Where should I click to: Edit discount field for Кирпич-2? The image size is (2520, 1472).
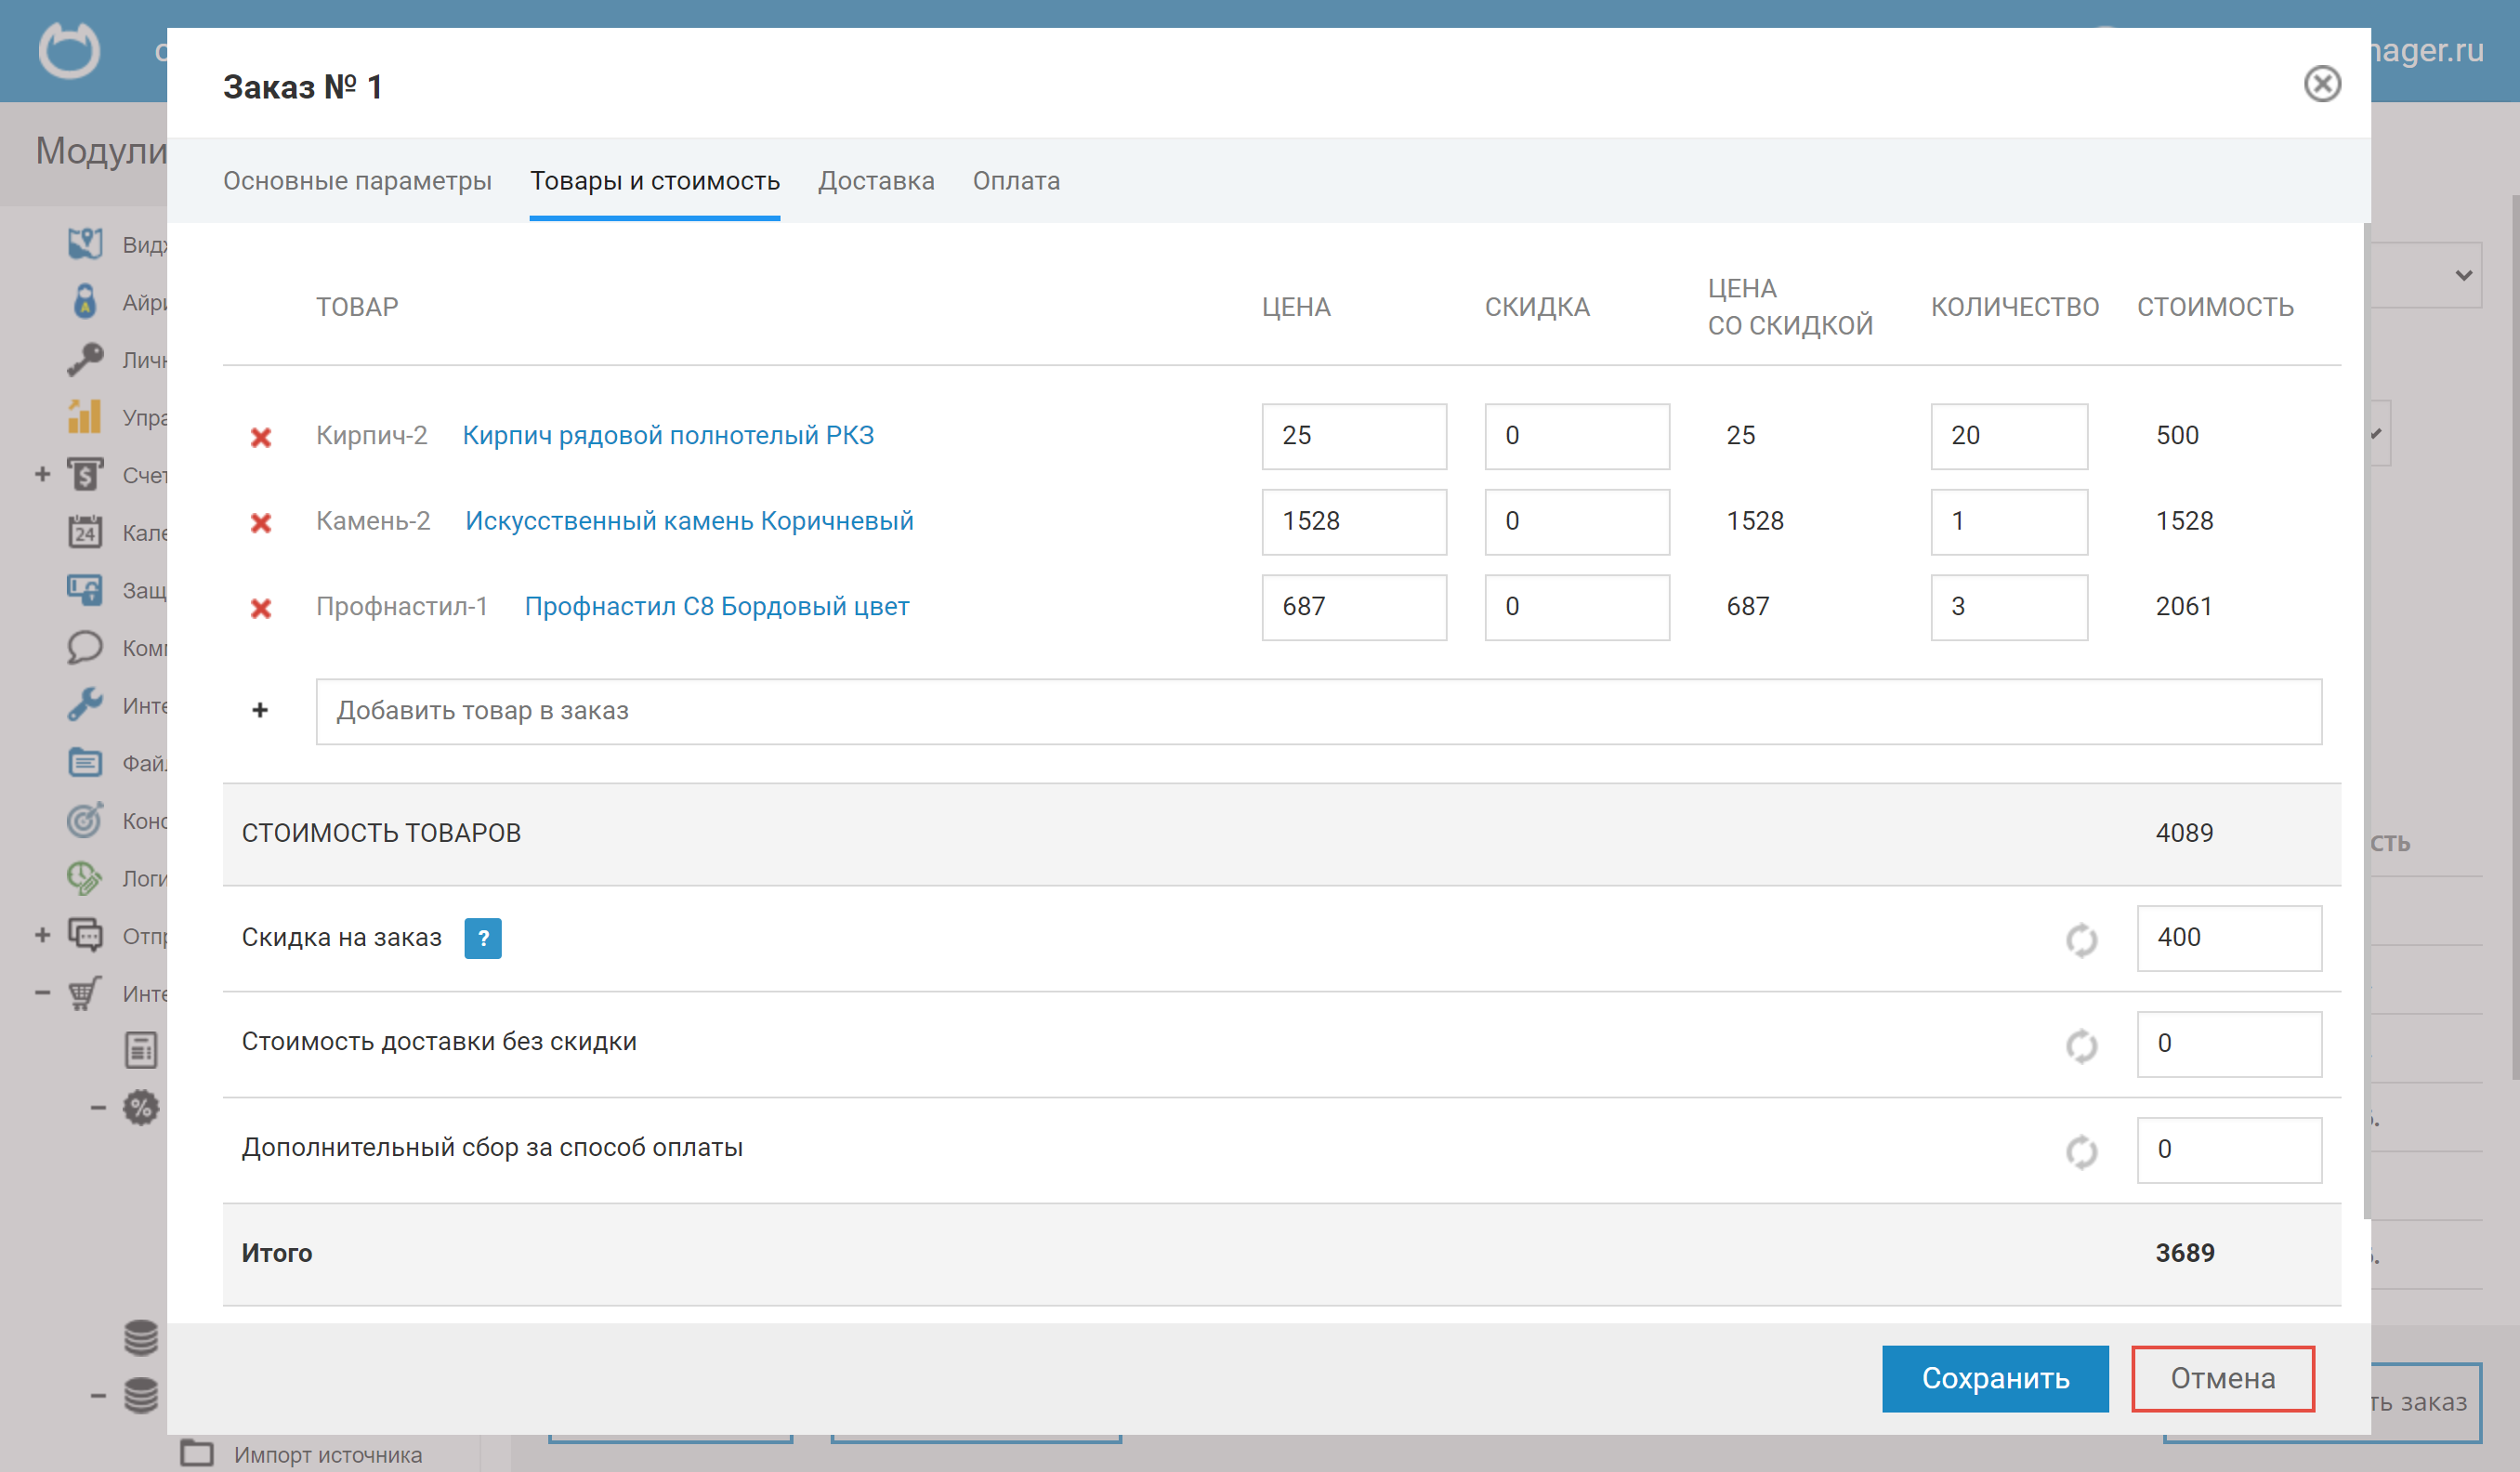(1577, 436)
